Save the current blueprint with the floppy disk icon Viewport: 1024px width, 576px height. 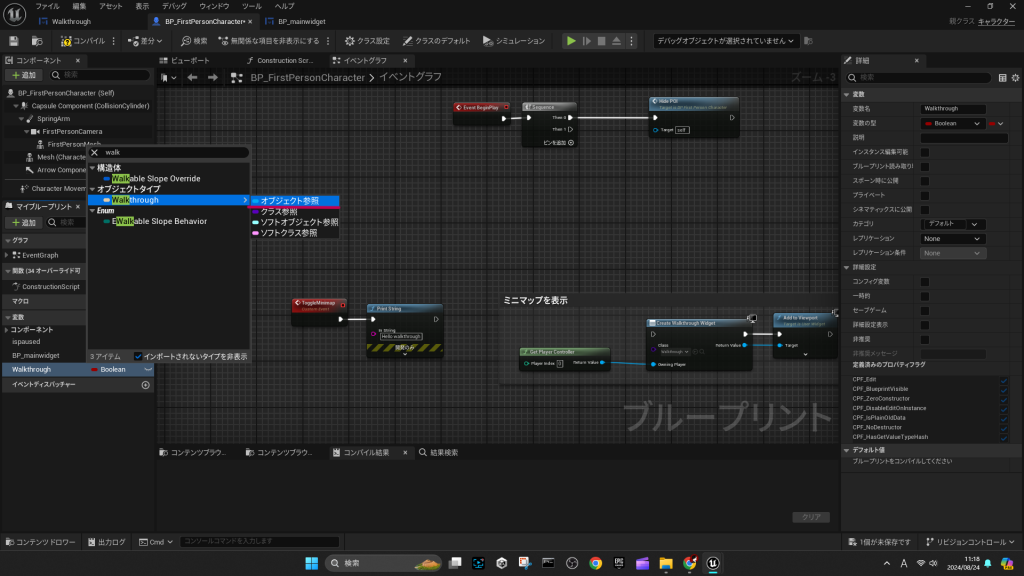(x=14, y=41)
